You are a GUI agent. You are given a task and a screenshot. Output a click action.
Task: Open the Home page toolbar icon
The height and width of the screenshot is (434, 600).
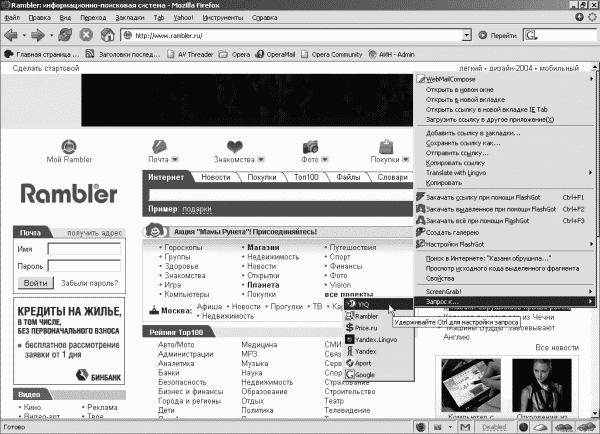tap(107, 35)
